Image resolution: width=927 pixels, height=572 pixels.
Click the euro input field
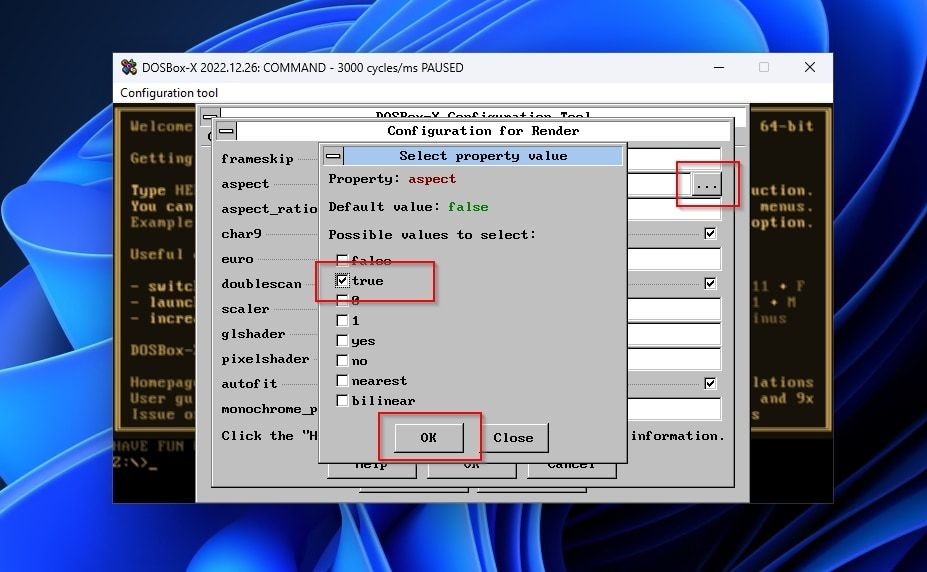click(x=674, y=259)
